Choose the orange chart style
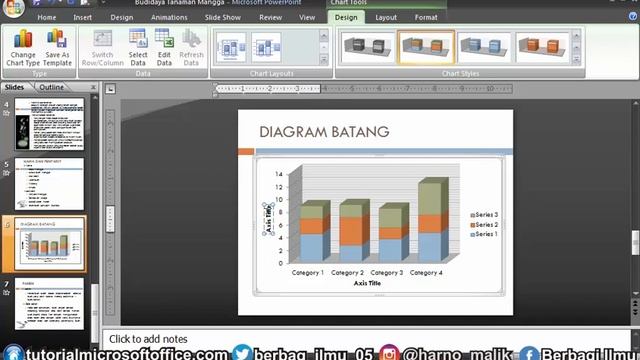 [542, 47]
